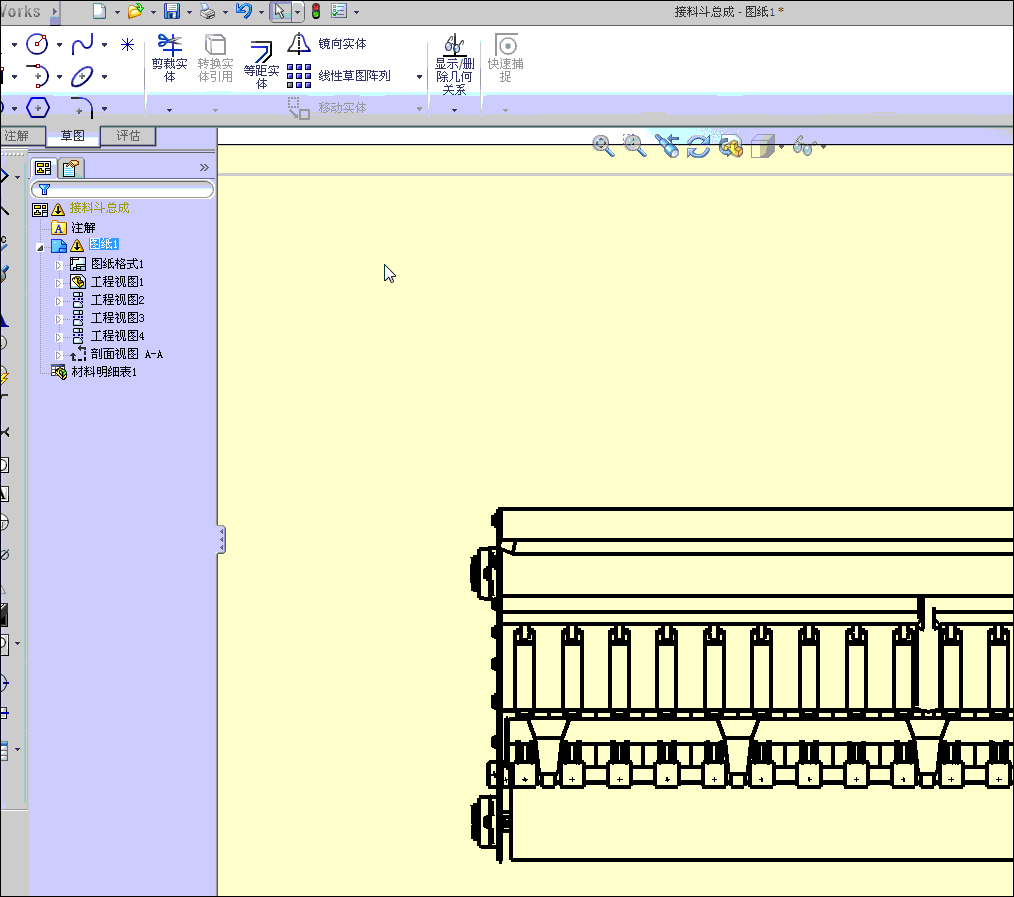The image size is (1014, 897).
Task: Expand the 工程视图1 node
Action: (x=59, y=283)
